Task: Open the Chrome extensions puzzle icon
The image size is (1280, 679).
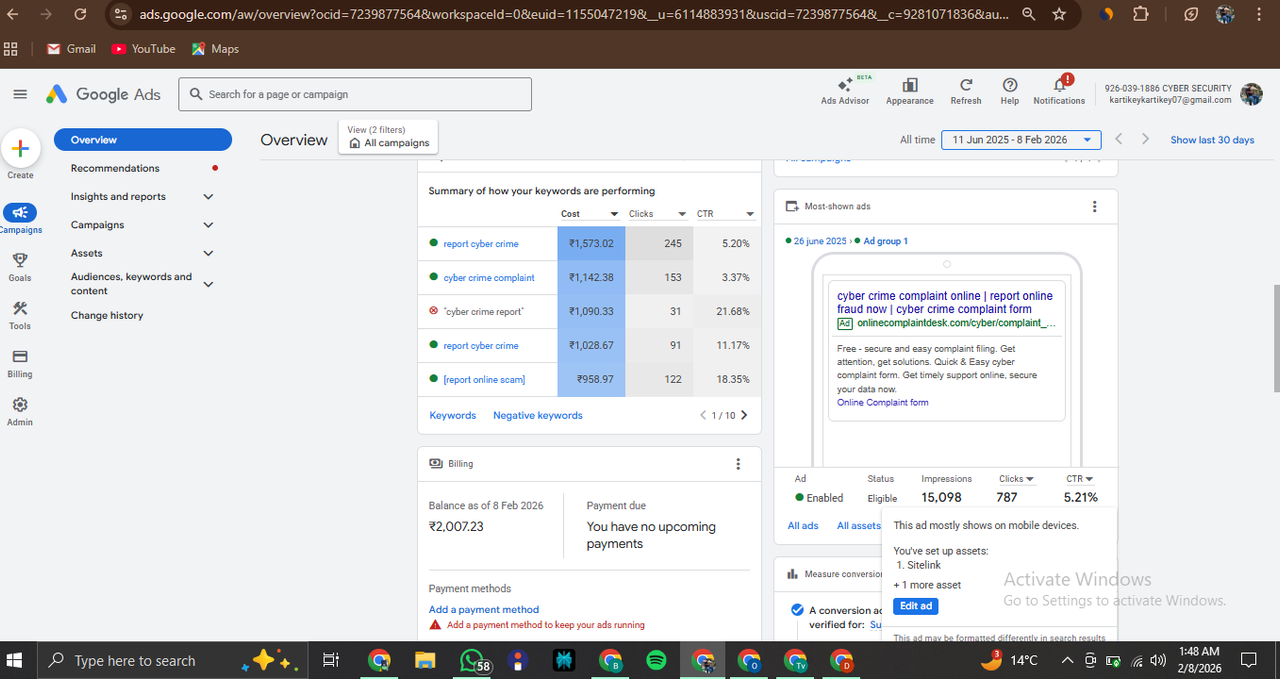Action: click(1141, 15)
